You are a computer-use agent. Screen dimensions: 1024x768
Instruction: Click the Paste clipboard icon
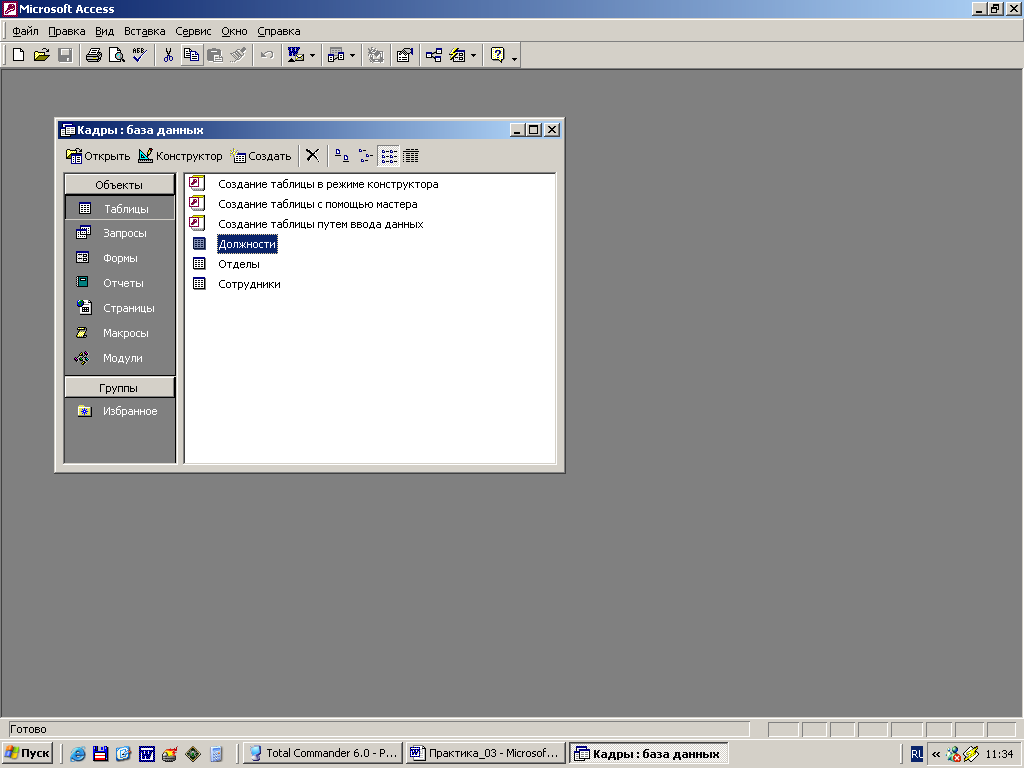215,55
